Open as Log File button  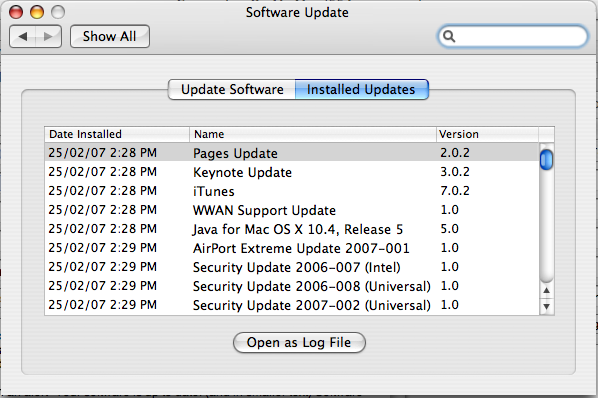[299, 342]
